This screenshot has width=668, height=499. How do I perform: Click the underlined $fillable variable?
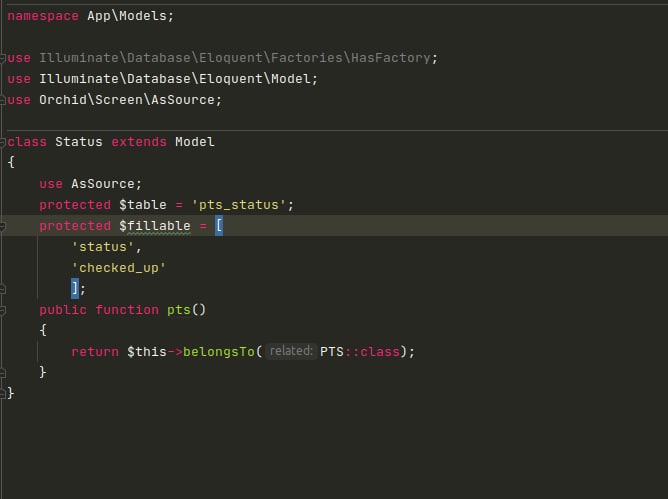155,226
